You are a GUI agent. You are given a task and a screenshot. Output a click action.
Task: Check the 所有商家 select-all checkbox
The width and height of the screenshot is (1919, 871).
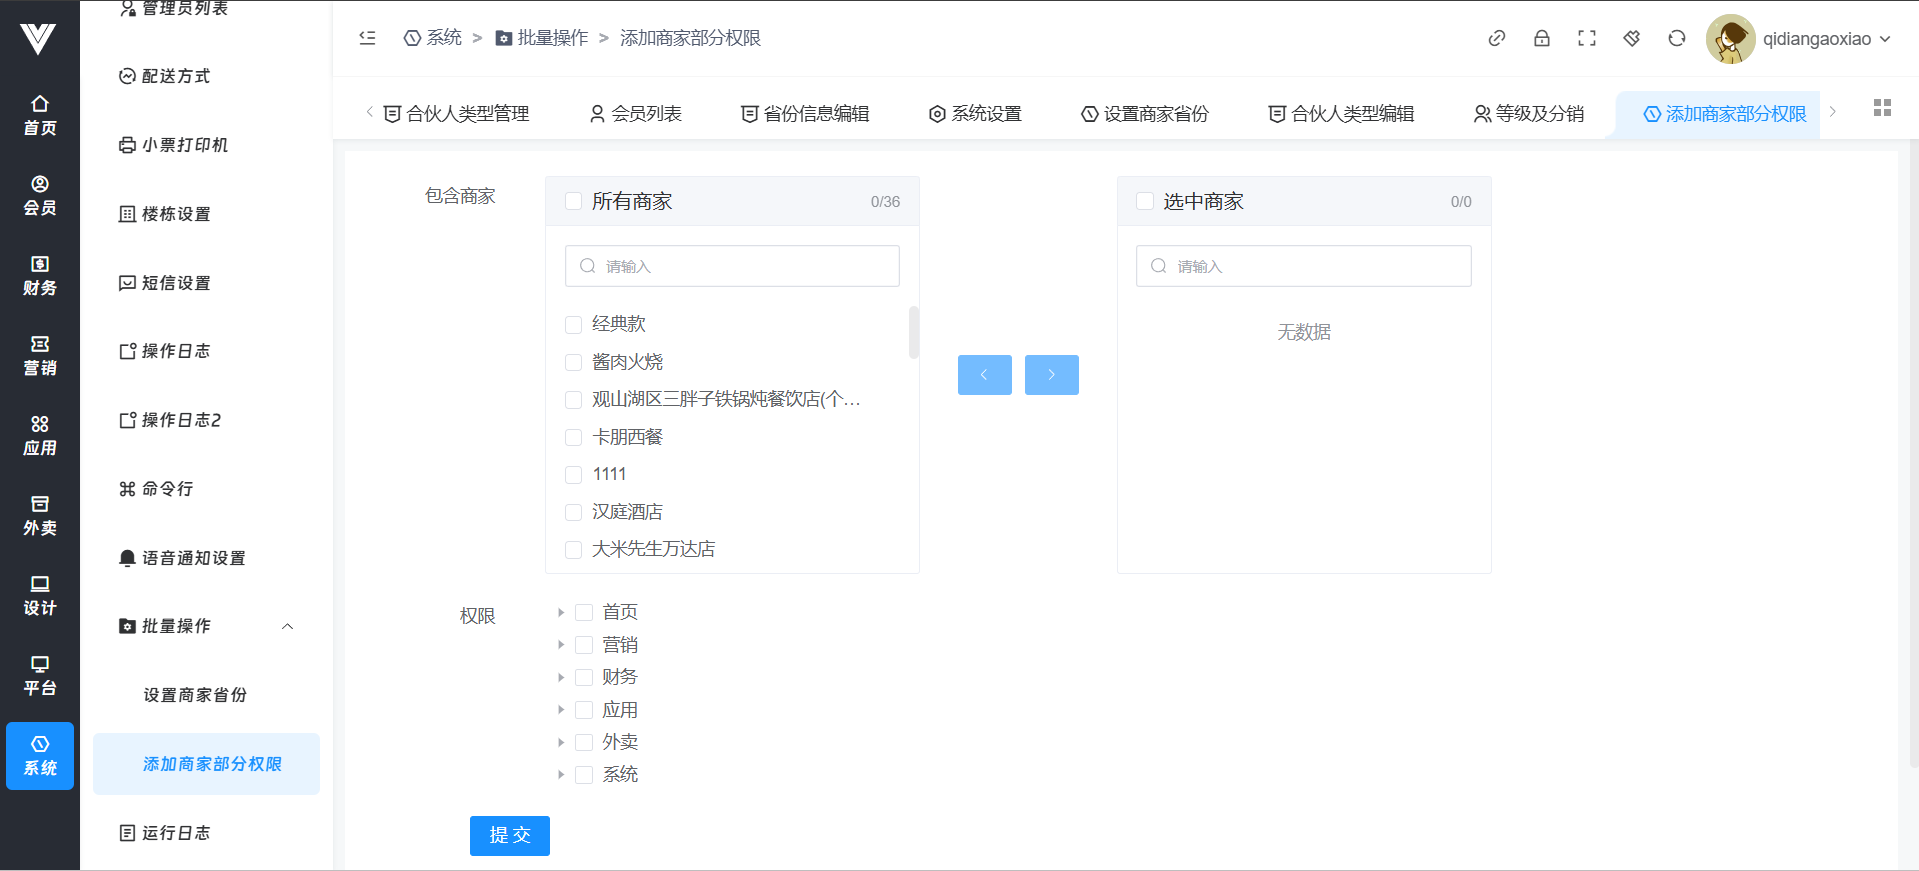click(x=574, y=201)
